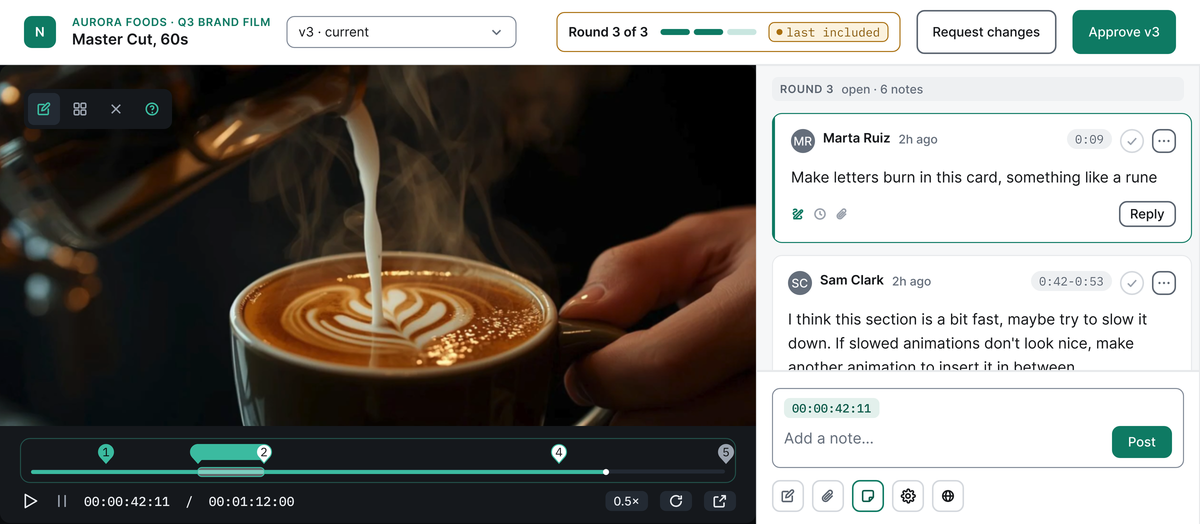This screenshot has width=1200, height=524.
Task: Reply to Marta Ruiz's note
Action: (x=1147, y=214)
